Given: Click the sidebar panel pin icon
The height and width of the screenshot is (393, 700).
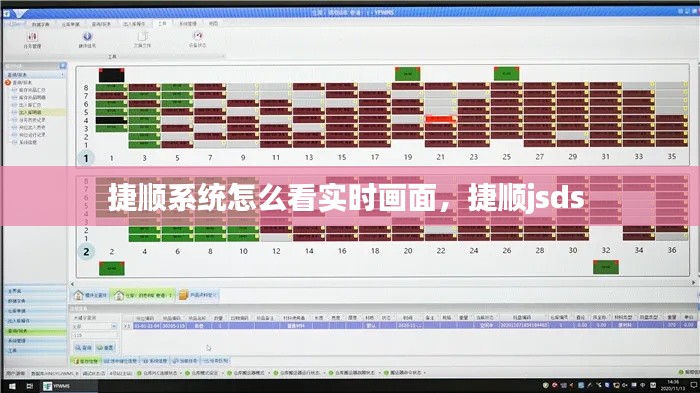Looking at the screenshot, I should tap(63, 66).
